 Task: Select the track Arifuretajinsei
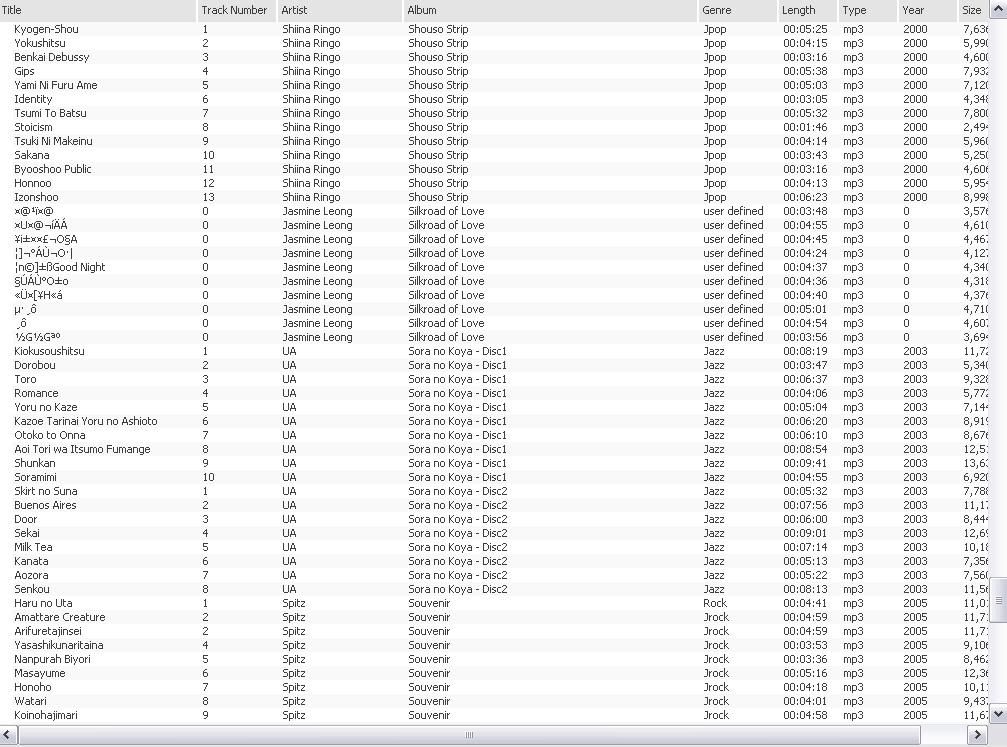tap(48, 631)
